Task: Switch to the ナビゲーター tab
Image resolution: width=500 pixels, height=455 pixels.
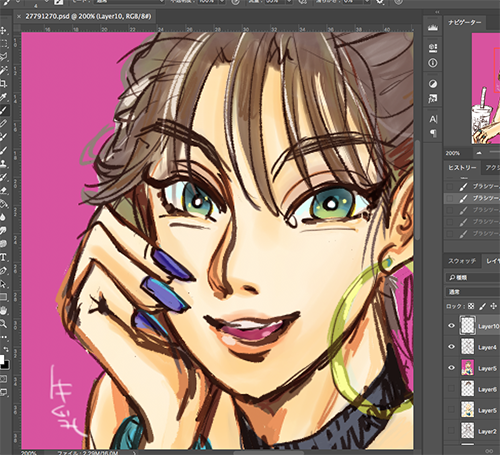Action: pyautogui.click(x=465, y=22)
